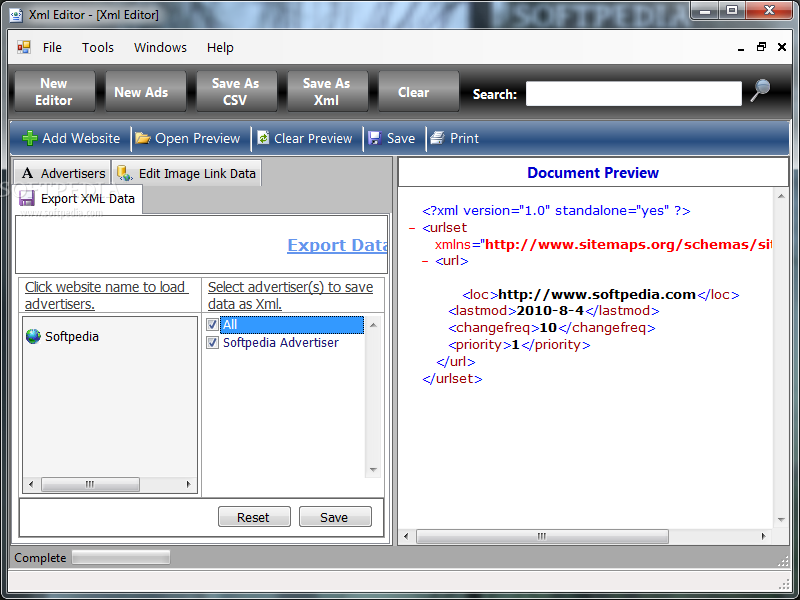Click the website list horizontal scrollbar thumb
800x600 pixels.
point(90,484)
